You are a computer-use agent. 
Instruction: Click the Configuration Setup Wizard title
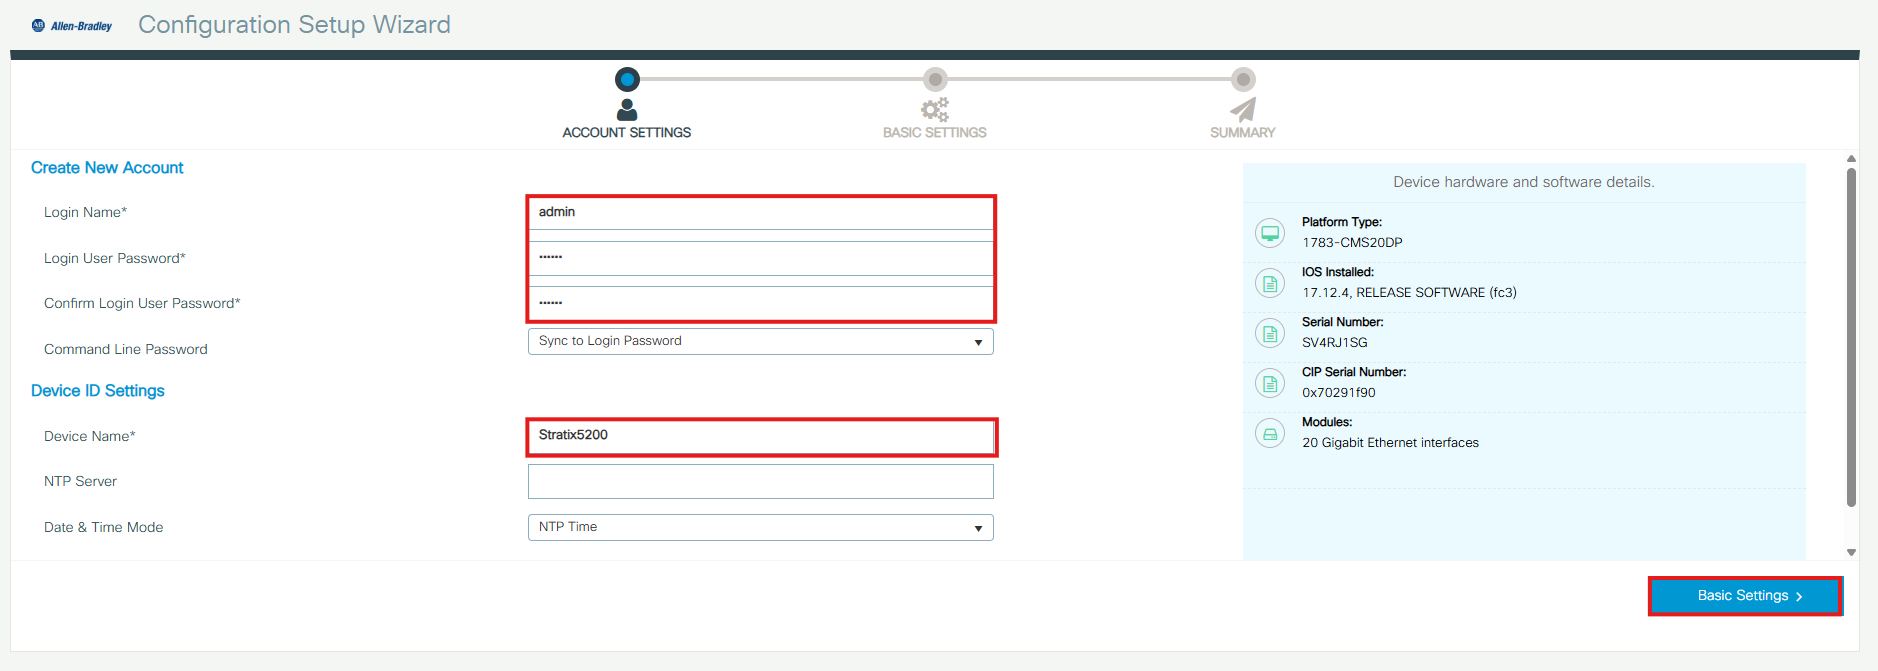tap(294, 25)
